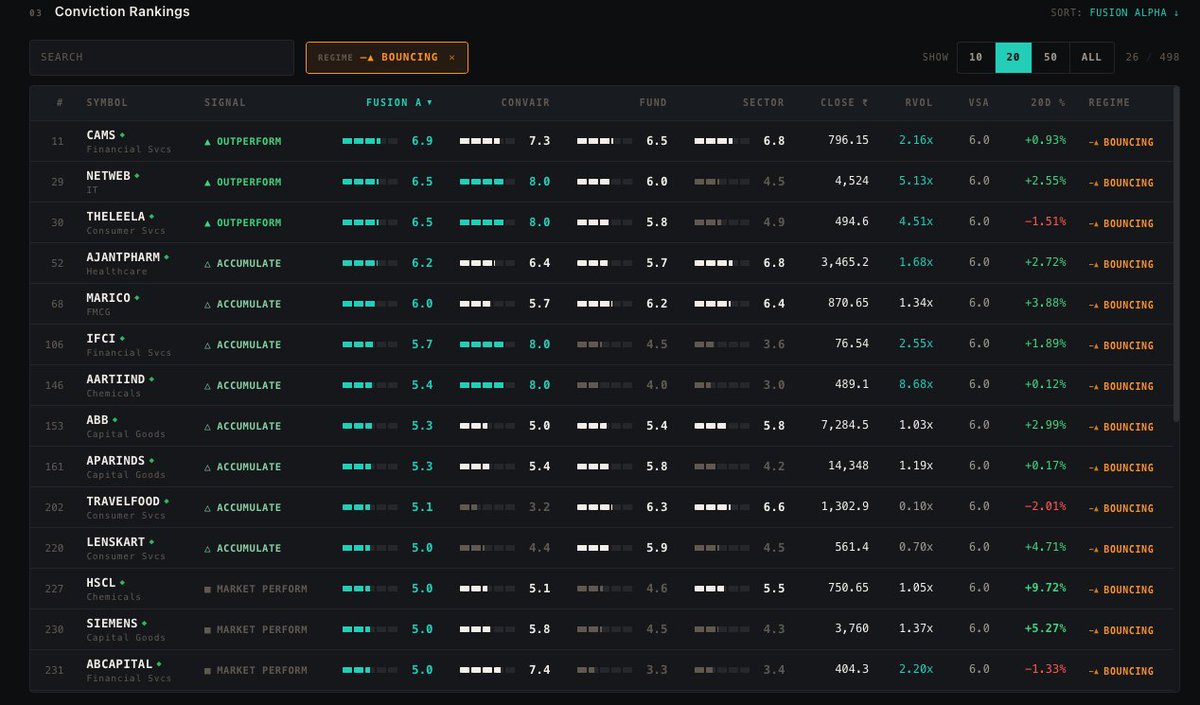Select the 20 rows option
The width and height of the screenshot is (1200, 705).
(1013, 57)
